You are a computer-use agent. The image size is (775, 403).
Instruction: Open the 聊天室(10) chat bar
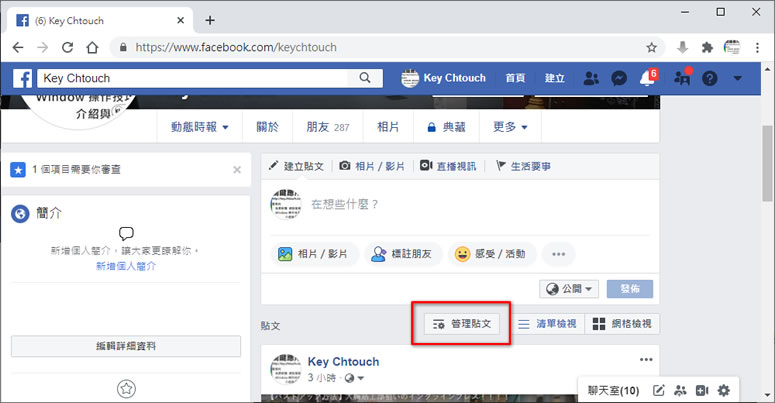coord(613,391)
